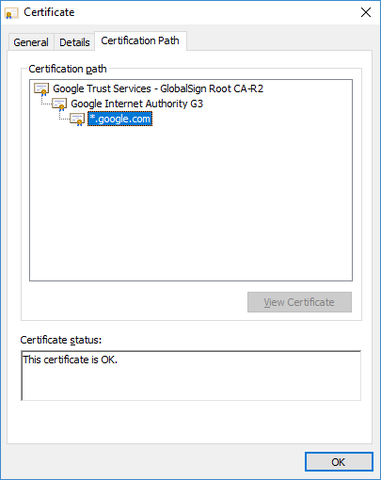Click the Certificate window title icon
Screen dimensions: 381x480
pos(12,13)
